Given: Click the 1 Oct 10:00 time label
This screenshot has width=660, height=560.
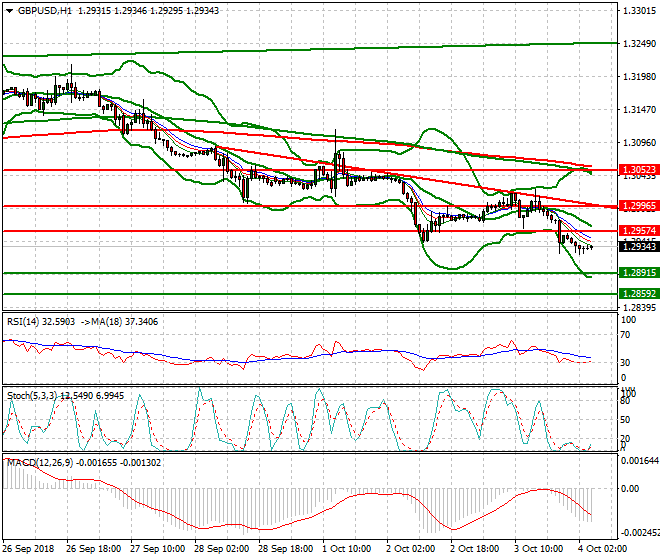Looking at the screenshot, I should pyautogui.click(x=347, y=549).
